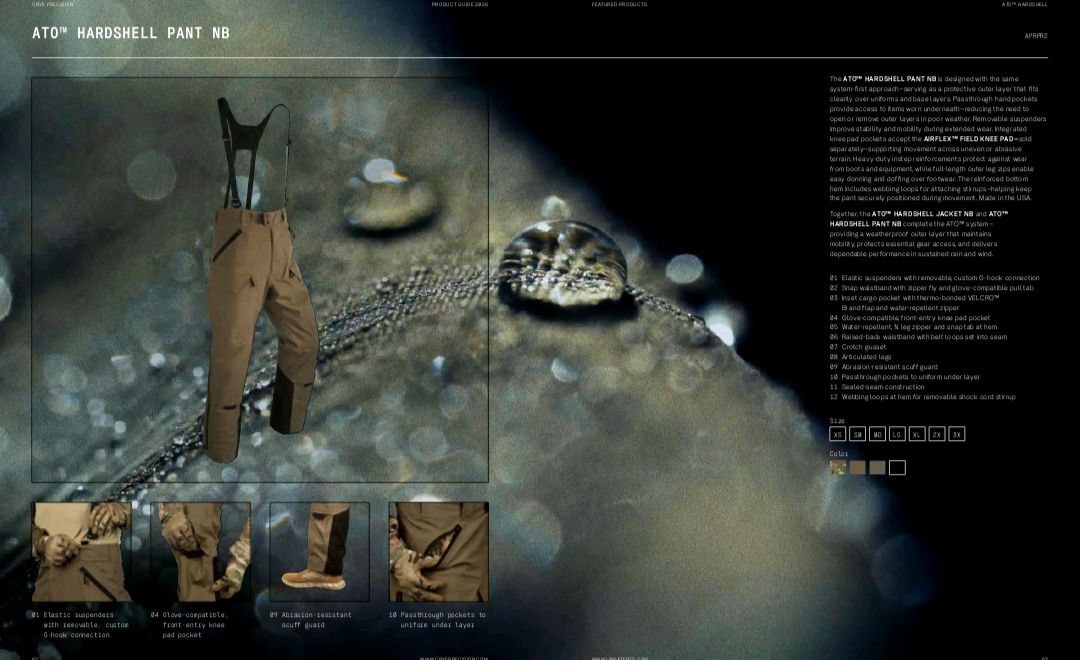
Task: Open the elastic suspenders detail thumbnail
Action: [x=81, y=552]
